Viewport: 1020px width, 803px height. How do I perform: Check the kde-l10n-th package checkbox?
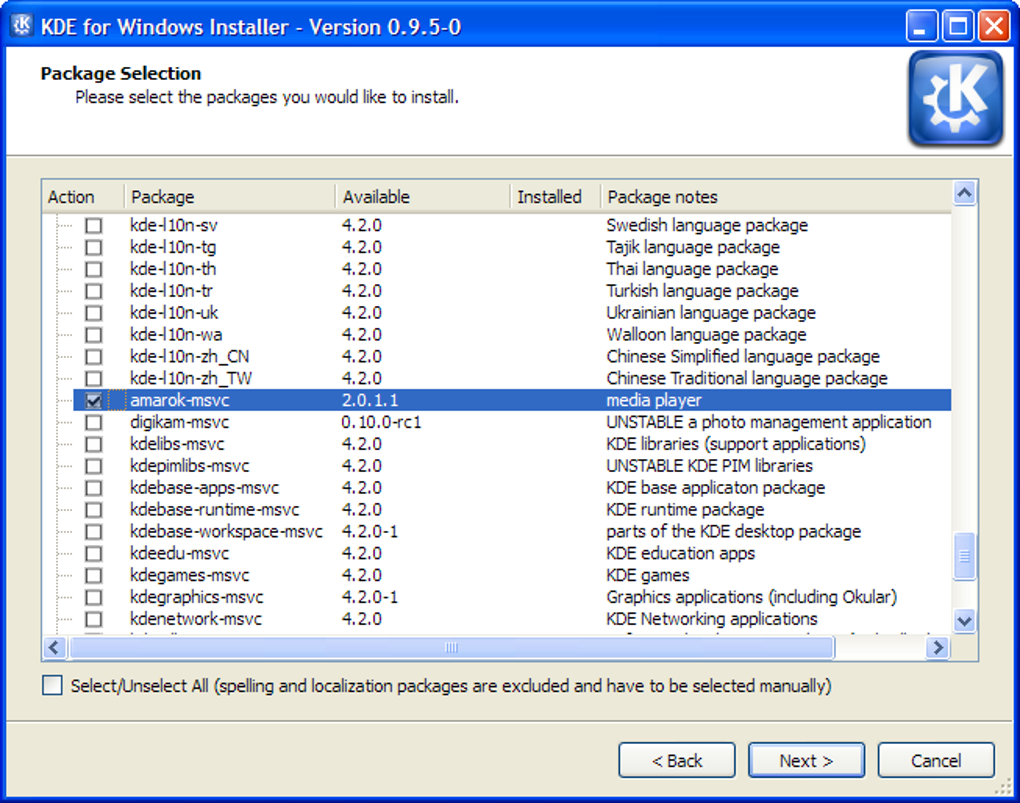(94, 269)
